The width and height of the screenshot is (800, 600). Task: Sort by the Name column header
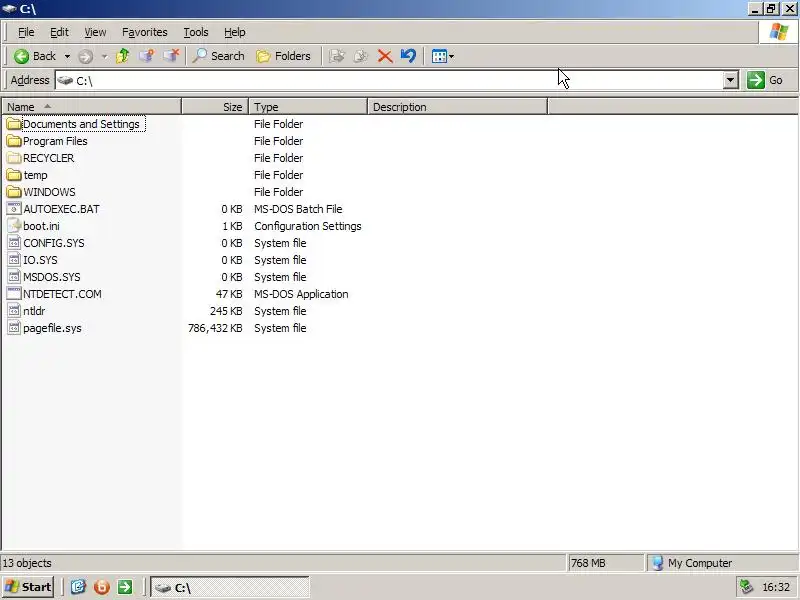pos(91,107)
